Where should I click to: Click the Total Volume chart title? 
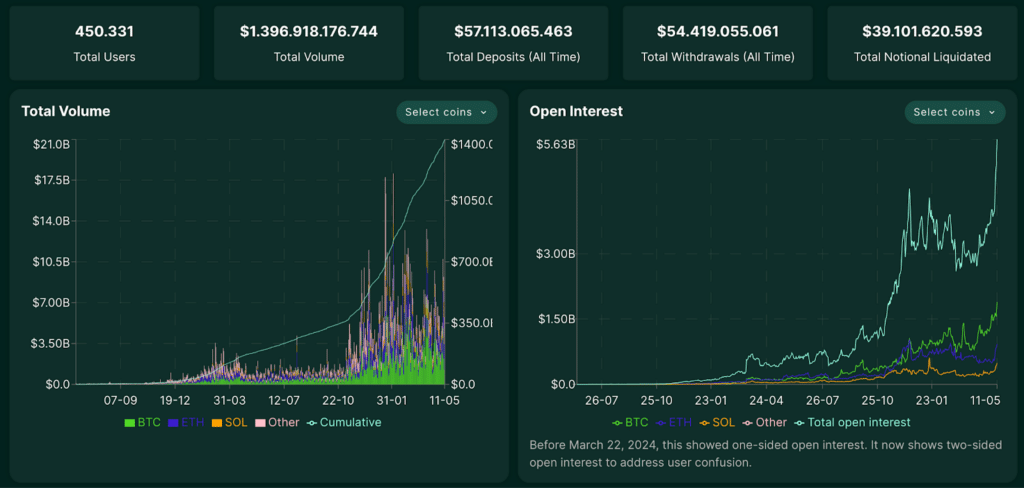tap(66, 111)
